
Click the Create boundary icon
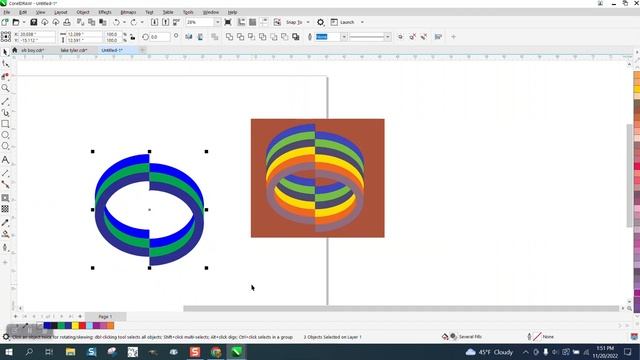pos(296,37)
